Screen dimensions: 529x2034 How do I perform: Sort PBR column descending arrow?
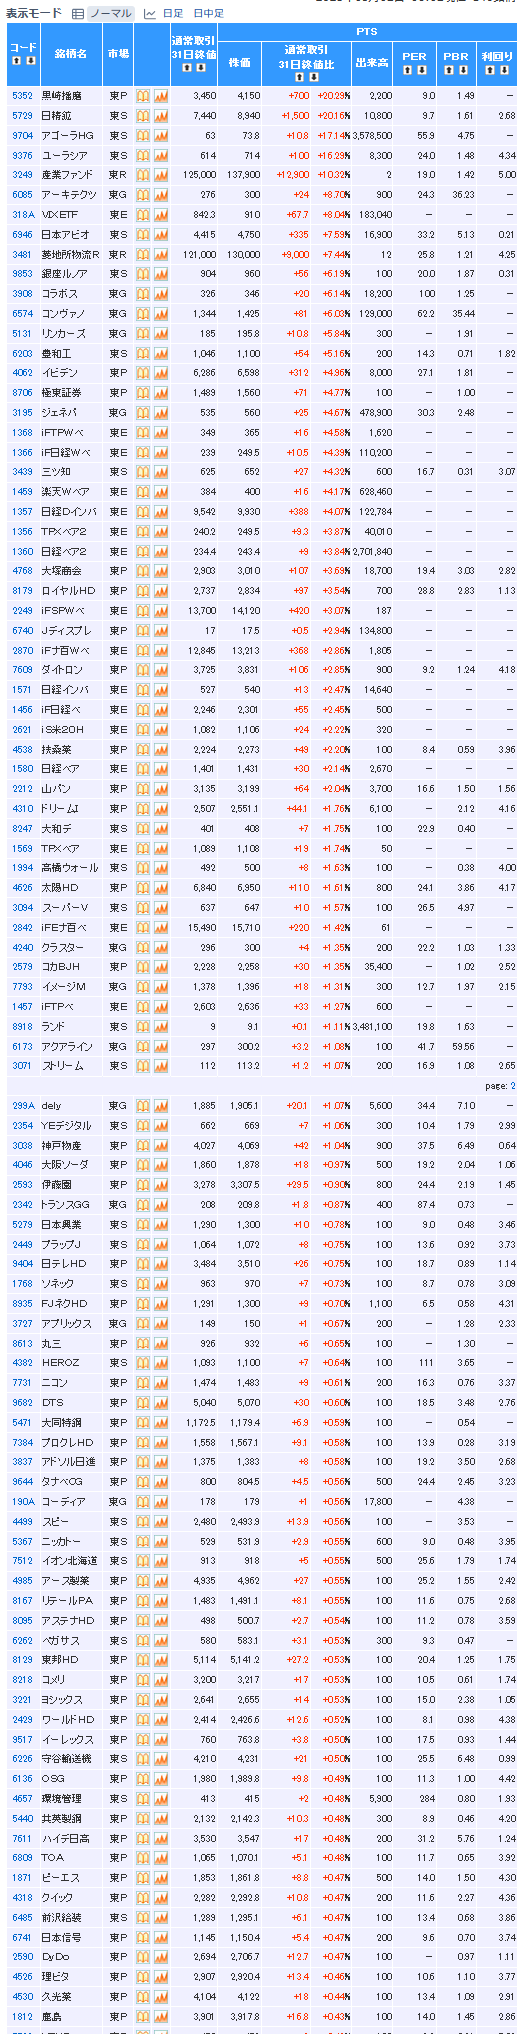pos(462,69)
